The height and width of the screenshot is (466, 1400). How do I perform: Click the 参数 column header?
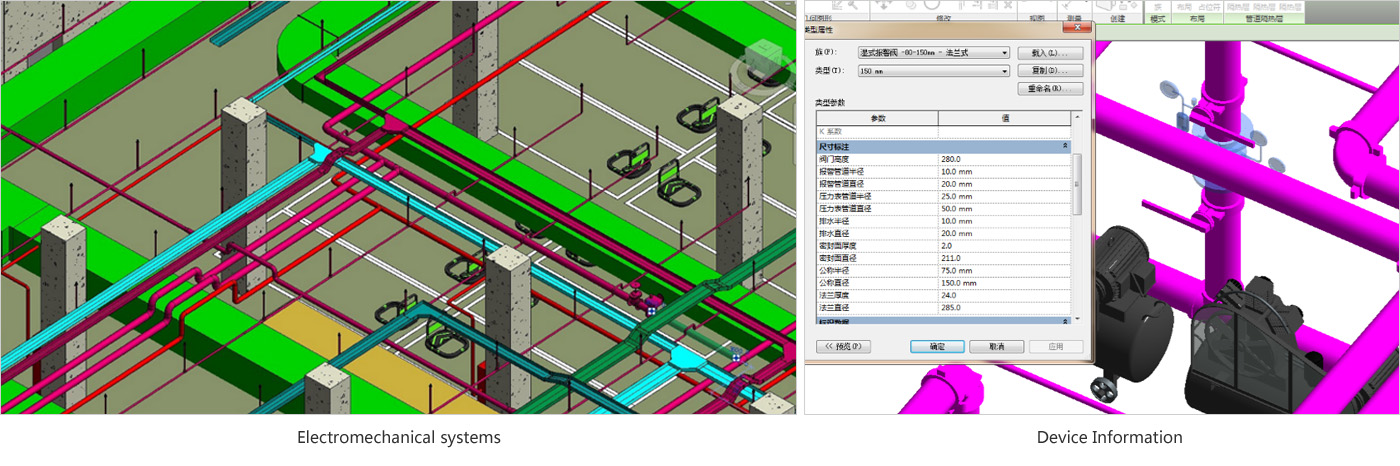coord(877,119)
